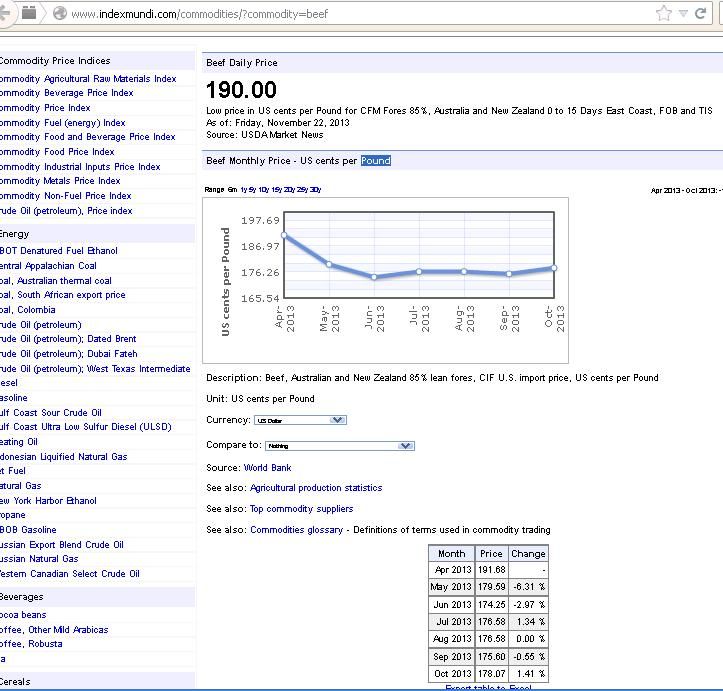Open Indonesian Liquified Natural Gas link
This screenshot has height=691, width=723.
(64, 457)
